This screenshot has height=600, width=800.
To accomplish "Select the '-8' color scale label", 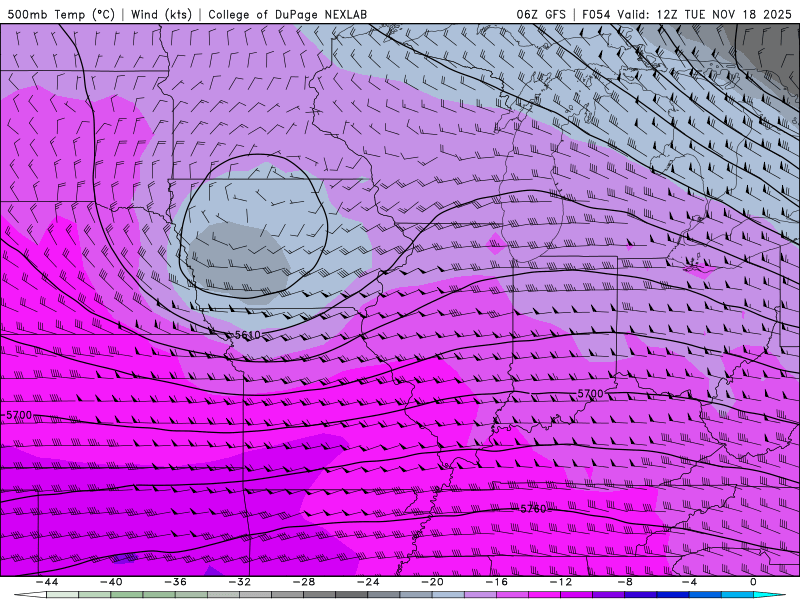I will tap(625, 582).
